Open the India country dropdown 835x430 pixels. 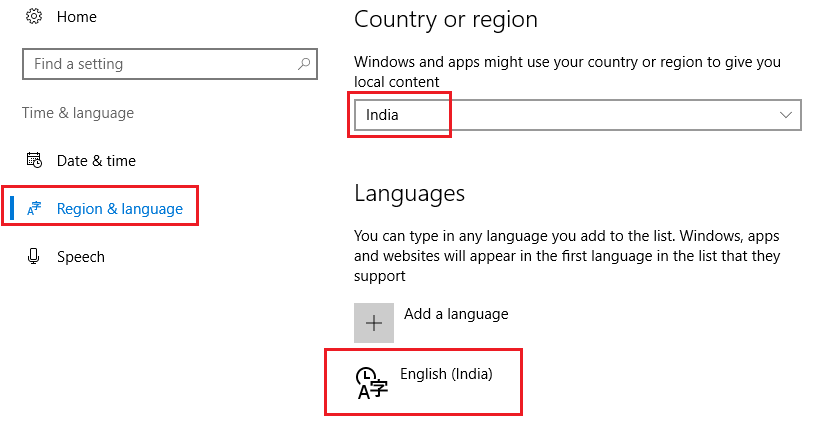[576, 115]
